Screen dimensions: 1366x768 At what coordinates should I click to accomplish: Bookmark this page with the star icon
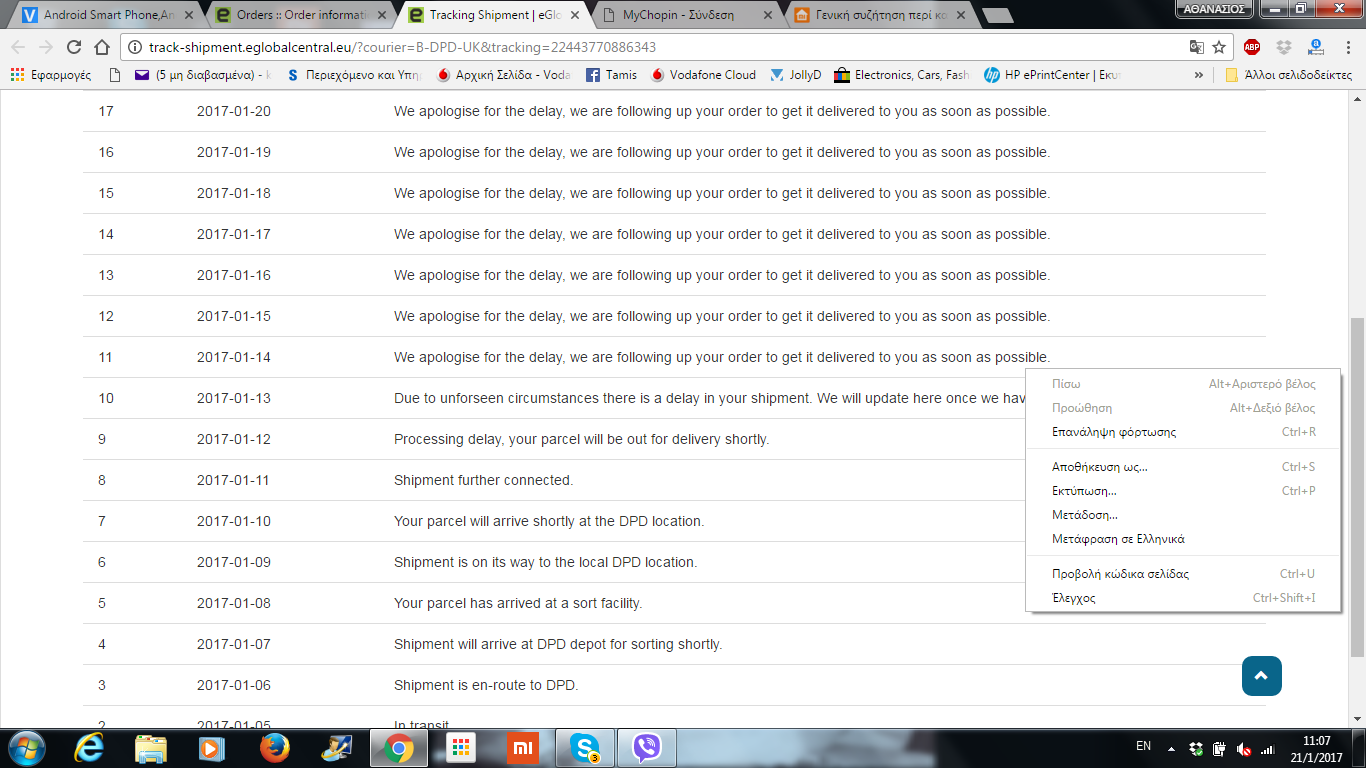pyautogui.click(x=1219, y=47)
